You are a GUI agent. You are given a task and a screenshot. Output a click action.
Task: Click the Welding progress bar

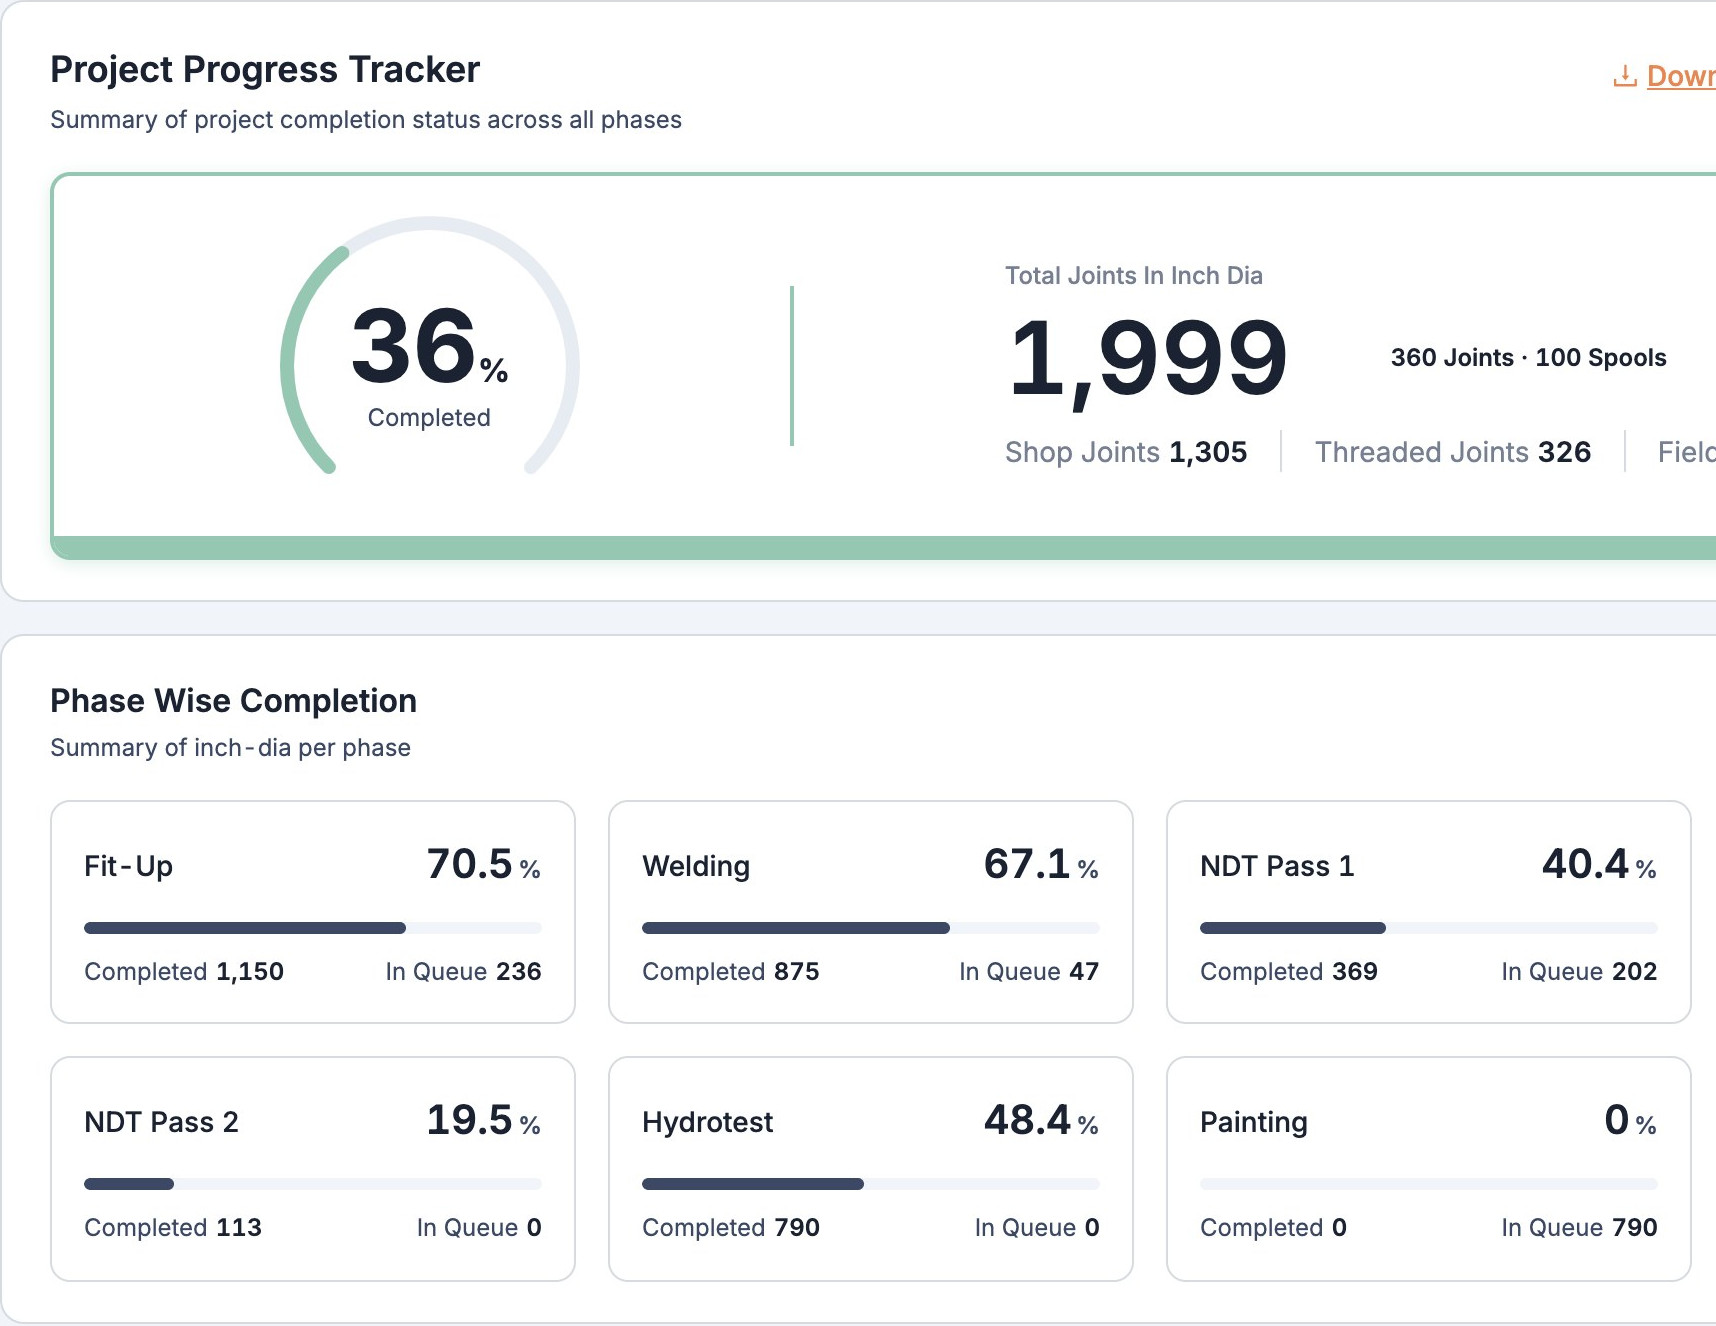(x=871, y=928)
